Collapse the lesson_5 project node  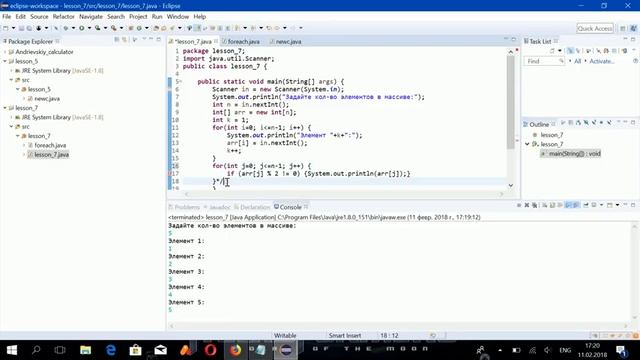tap(5, 61)
